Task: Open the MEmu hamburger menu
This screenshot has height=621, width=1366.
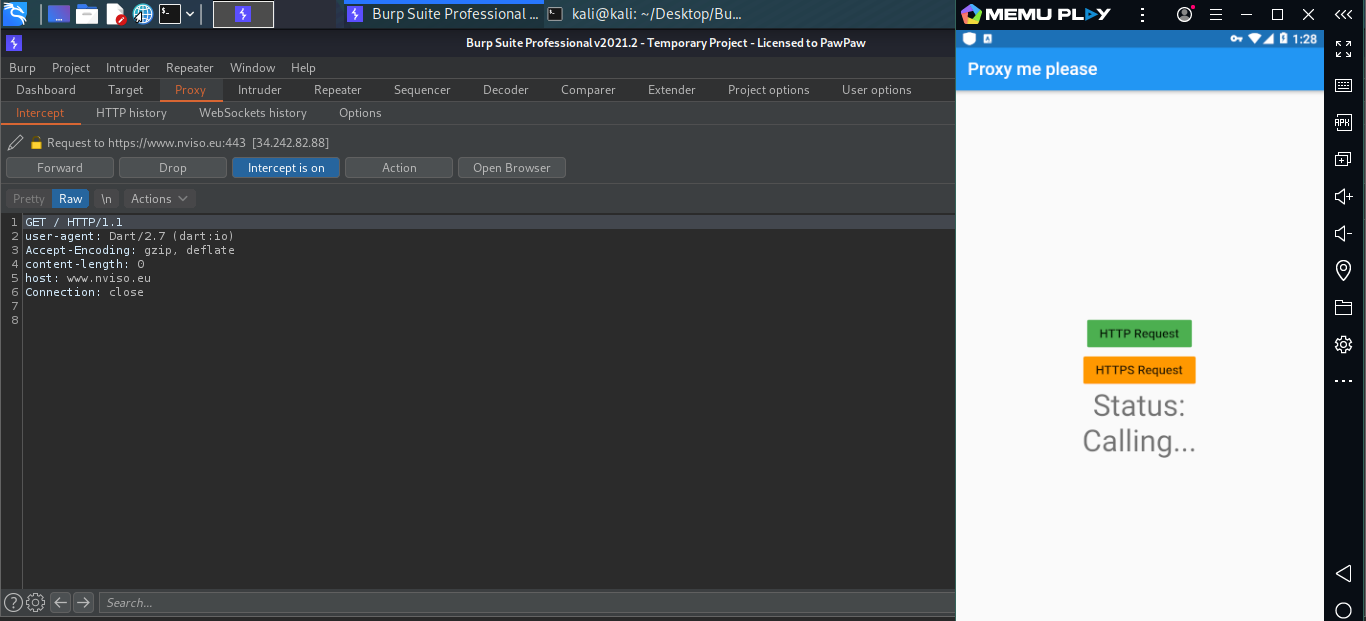Action: point(1216,15)
